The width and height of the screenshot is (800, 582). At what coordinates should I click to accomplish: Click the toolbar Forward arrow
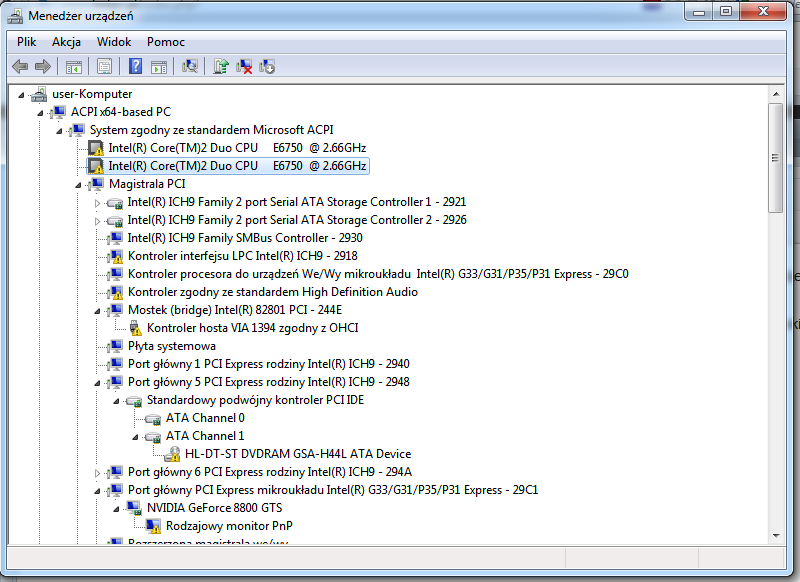tap(43, 66)
